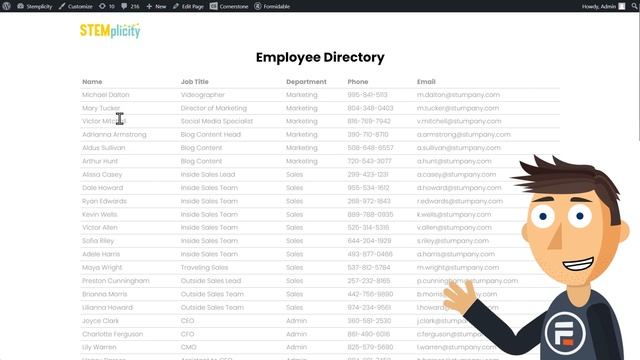
Task: Select the name Charlotte Ferguson
Action: (x=113, y=334)
